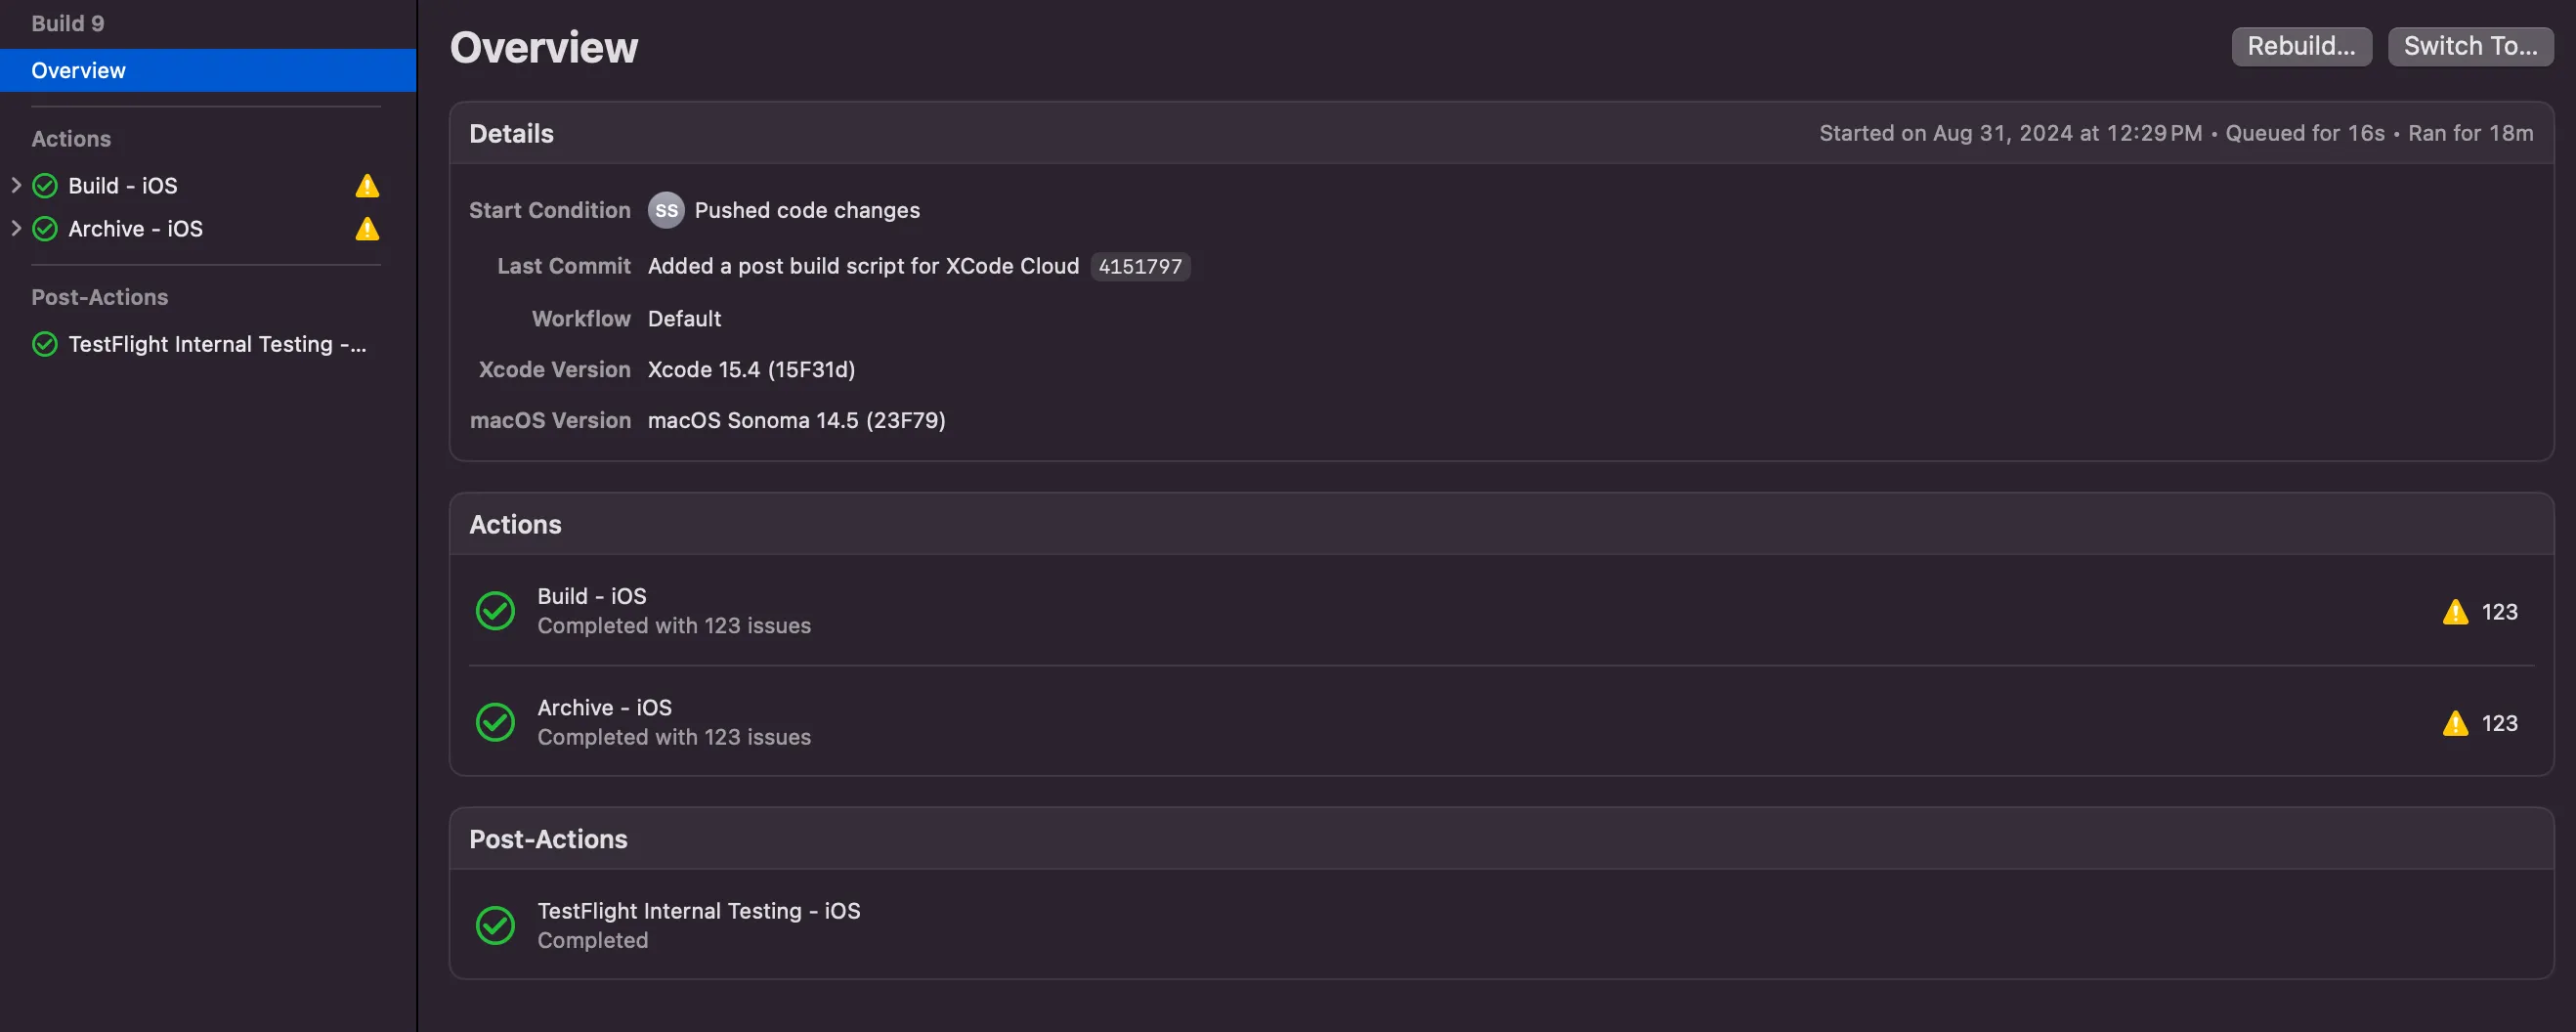Screen dimensions: 2576x1032
Task: Click the yellow warning triangle showing 123 Build issues
Action: pos(2455,611)
